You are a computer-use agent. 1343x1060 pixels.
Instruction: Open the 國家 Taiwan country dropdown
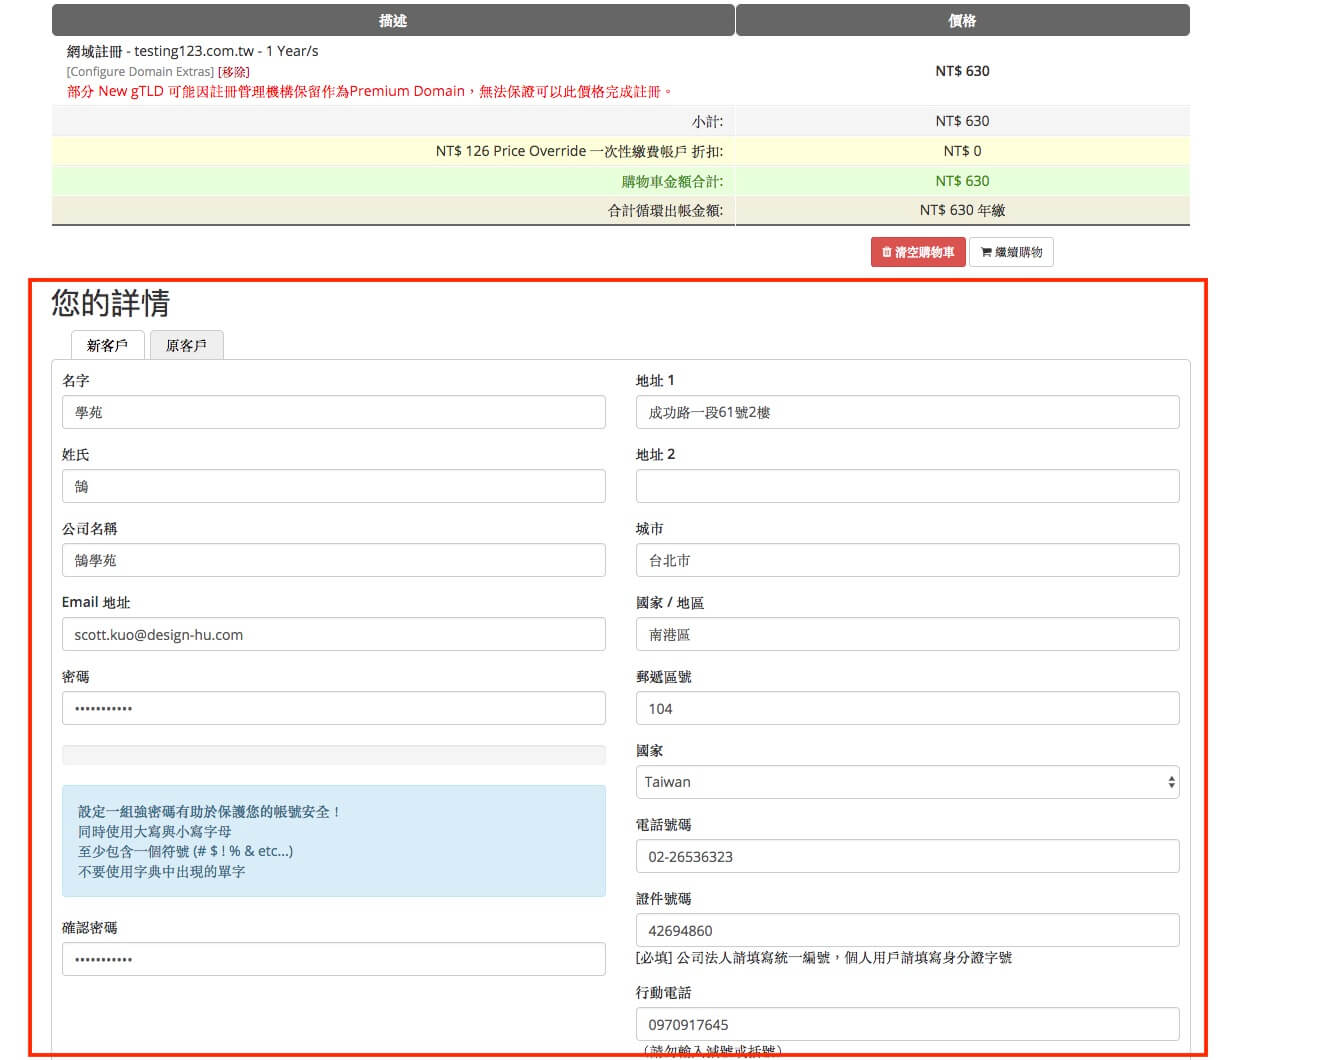pyautogui.click(x=908, y=782)
